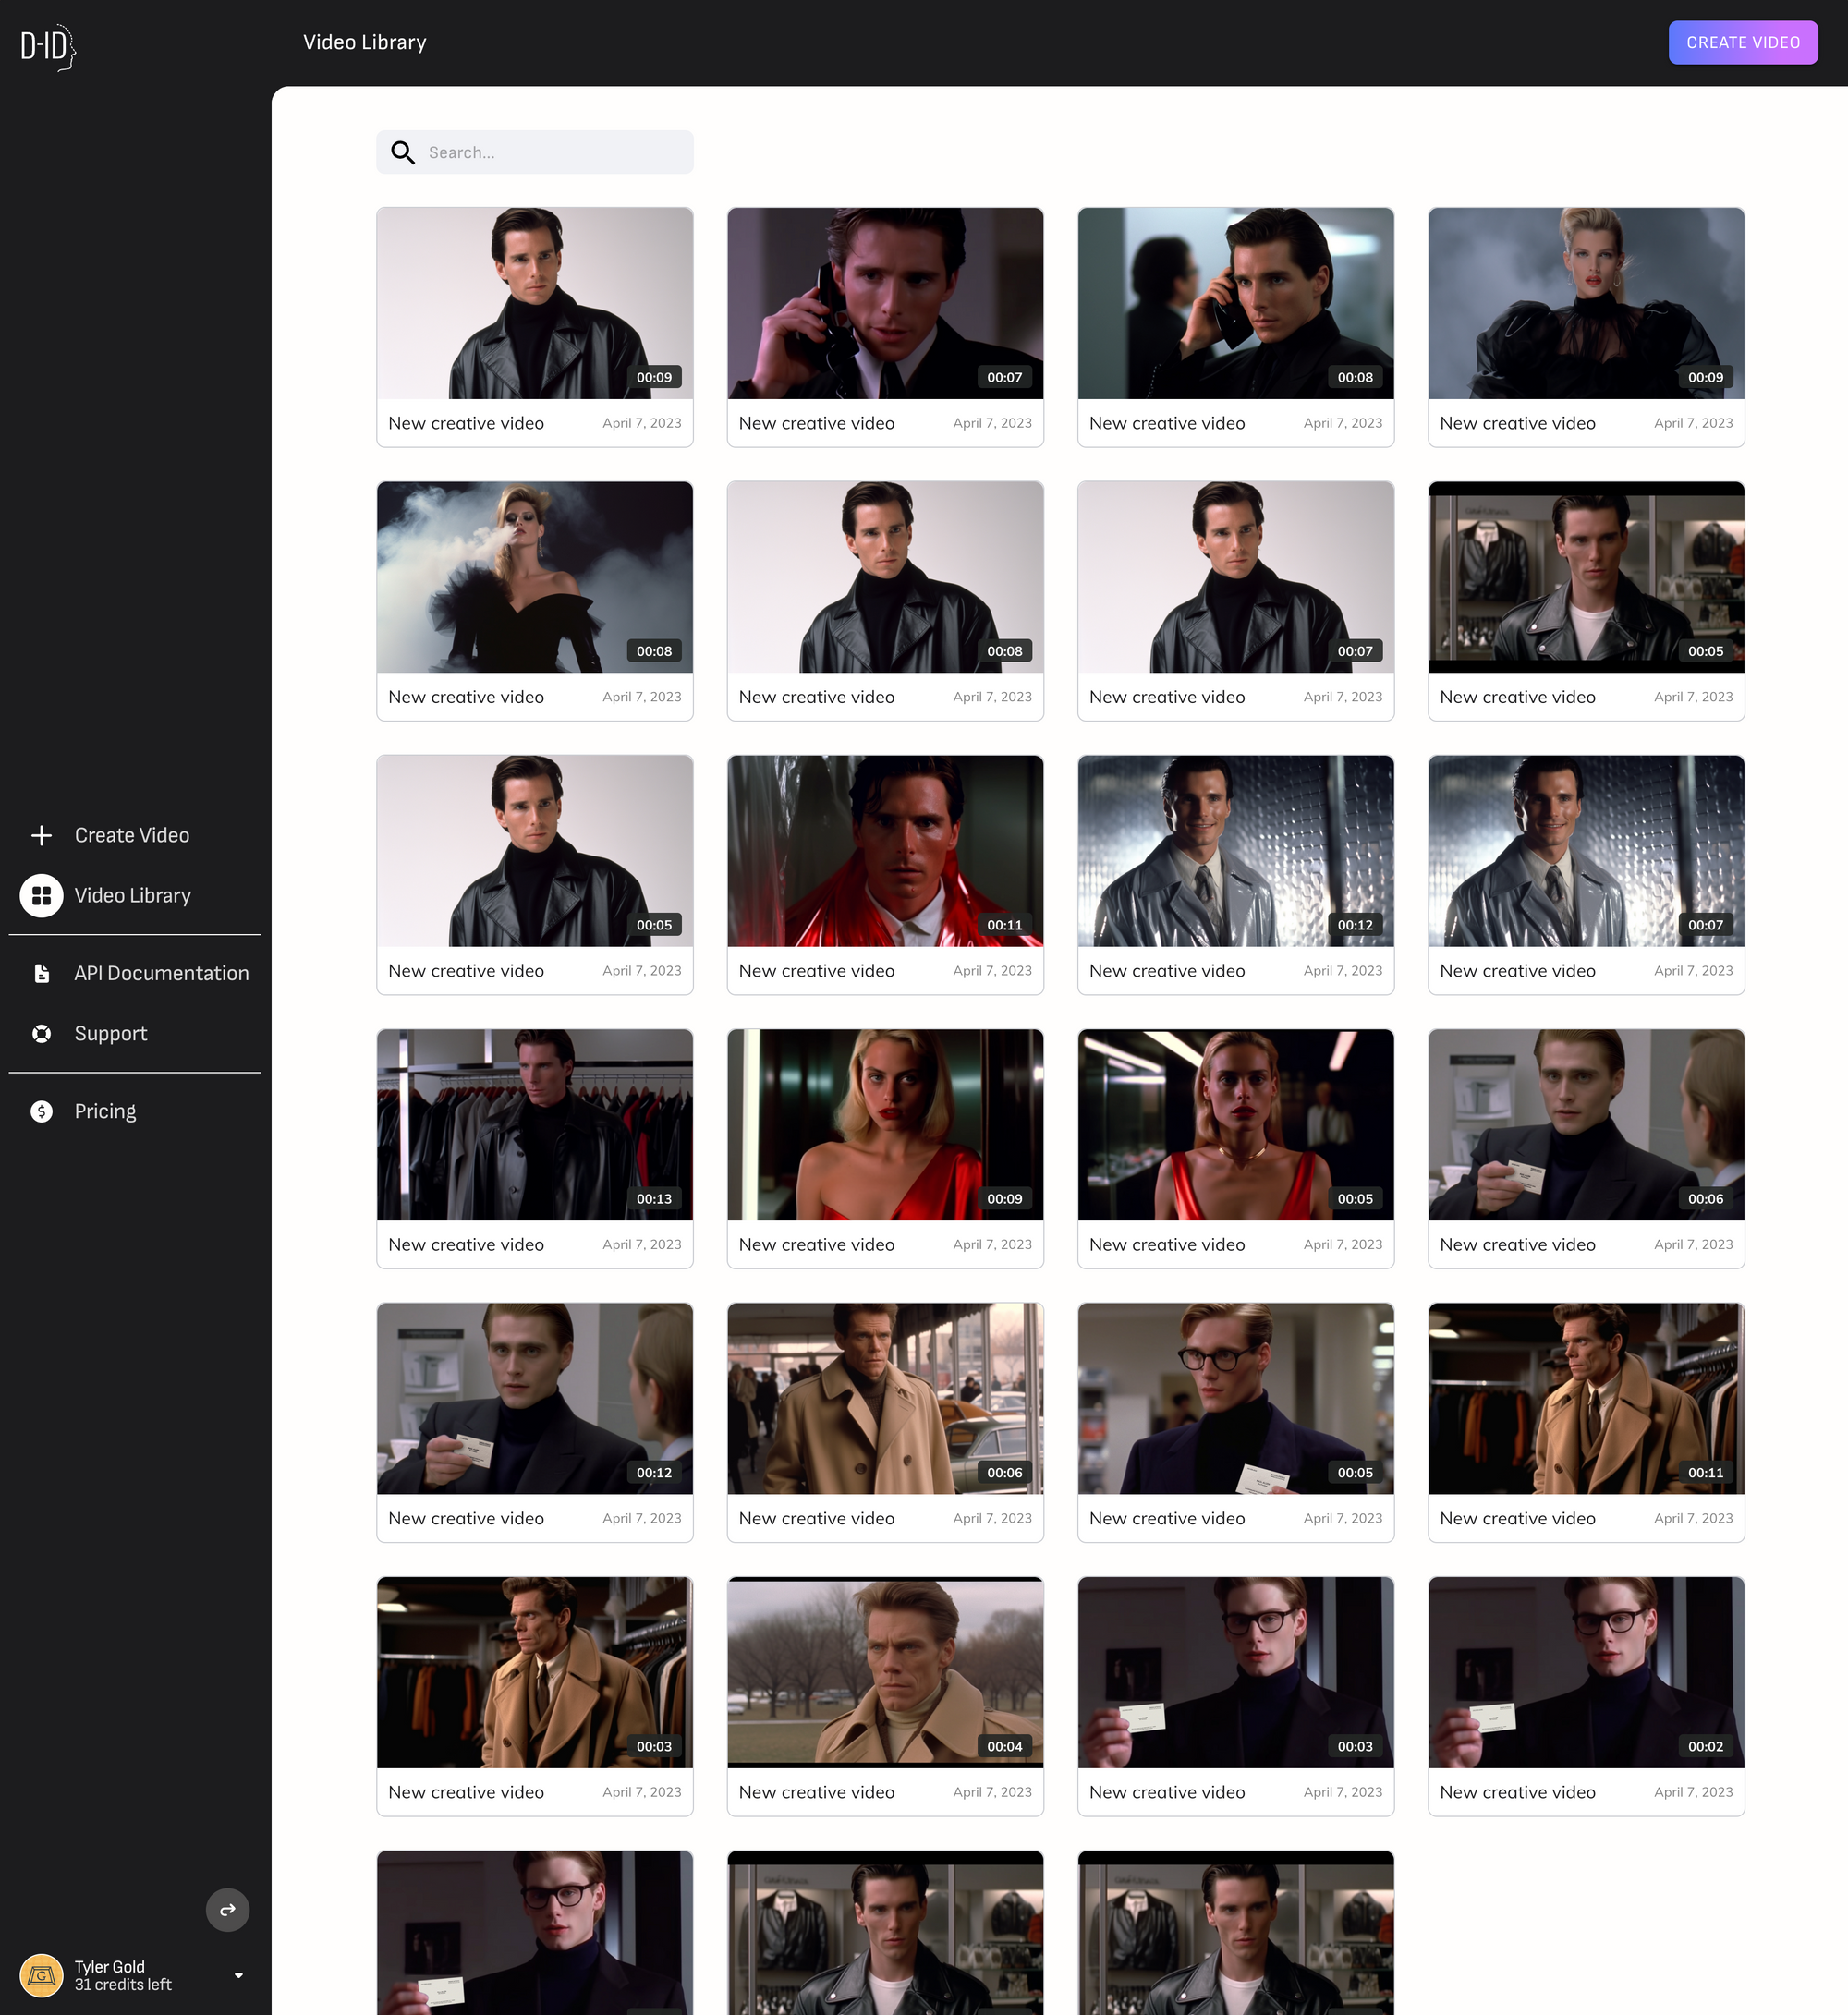The width and height of the screenshot is (1848, 2015).
Task: Focus the Search input field
Action: [x=555, y=152]
